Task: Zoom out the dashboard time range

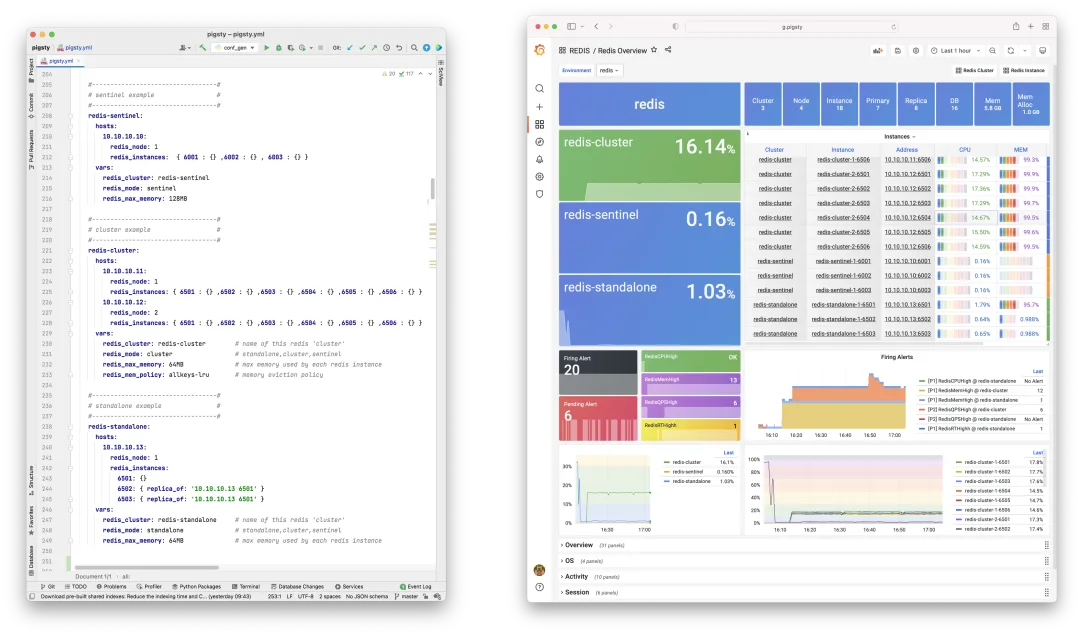Action: (x=993, y=51)
